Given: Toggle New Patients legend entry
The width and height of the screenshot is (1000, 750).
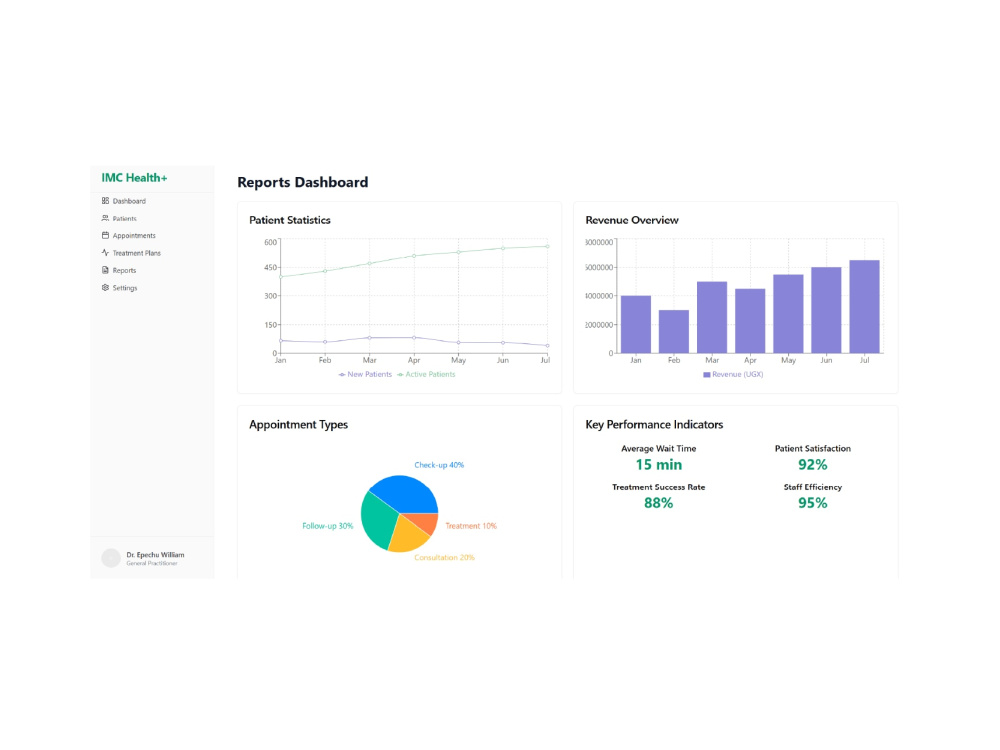Looking at the screenshot, I should click(365, 374).
